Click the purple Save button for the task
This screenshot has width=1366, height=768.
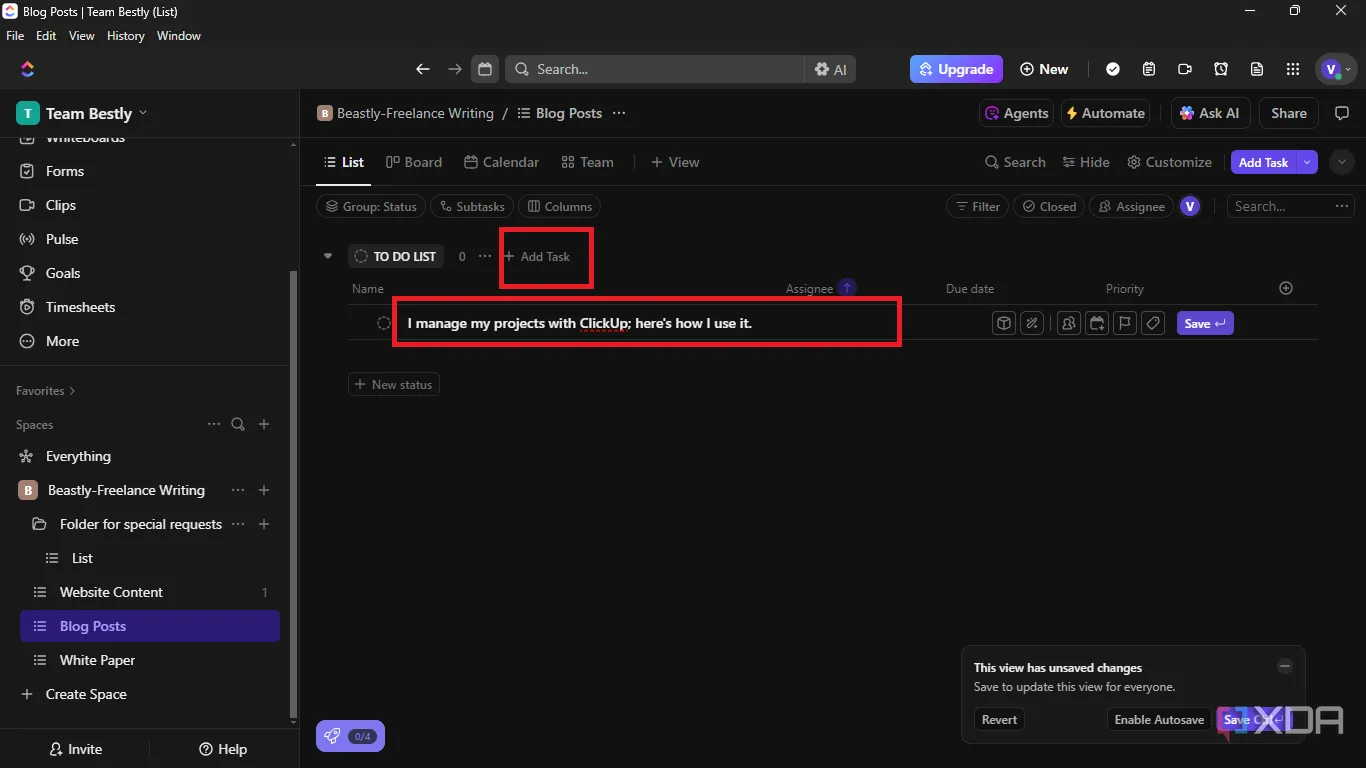[1205, 323]
